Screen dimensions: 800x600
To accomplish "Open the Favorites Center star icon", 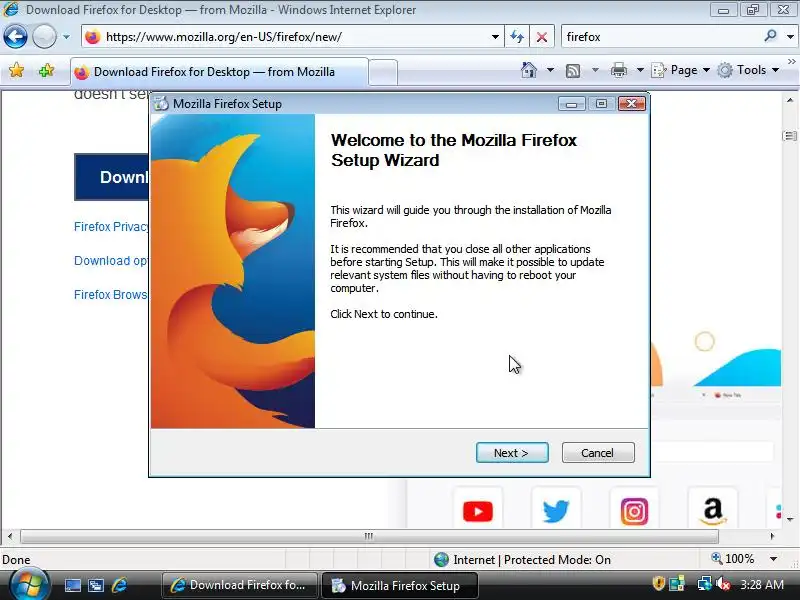I will tap(16, 70).
